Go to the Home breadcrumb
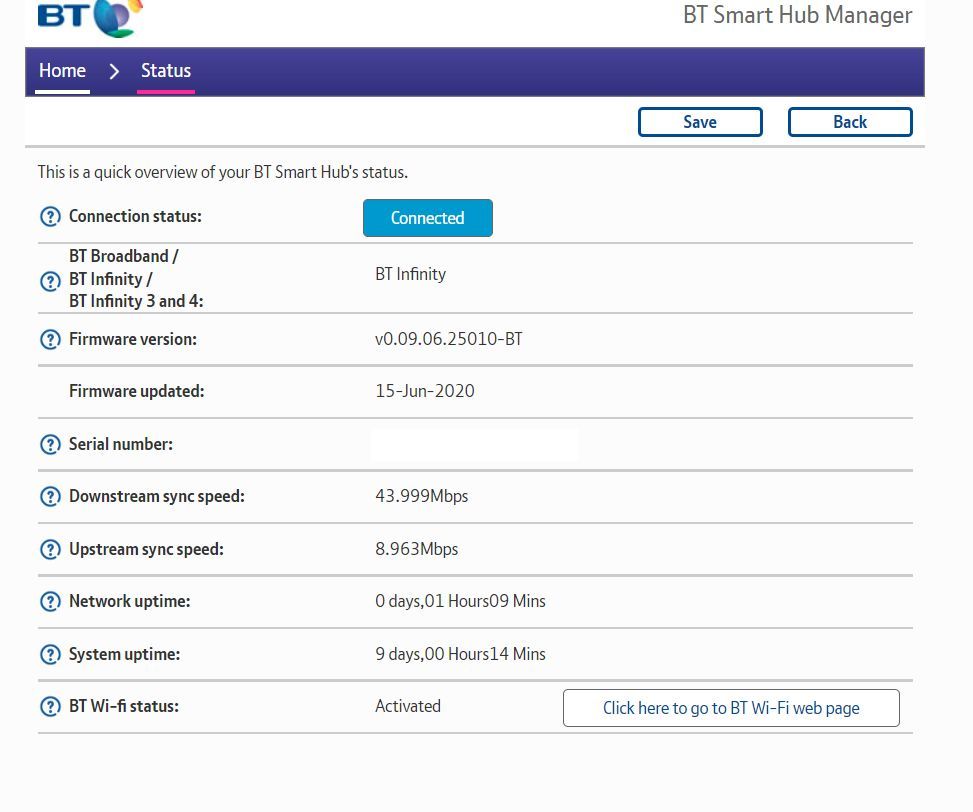Screen dimensions: 973x812 coord(62,71)
